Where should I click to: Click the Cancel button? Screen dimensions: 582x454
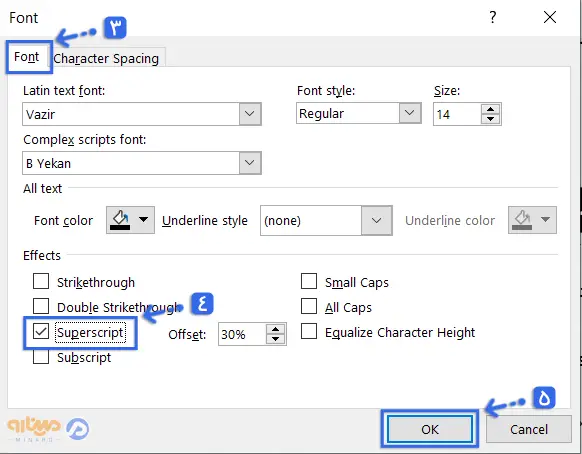click(529, 429)
